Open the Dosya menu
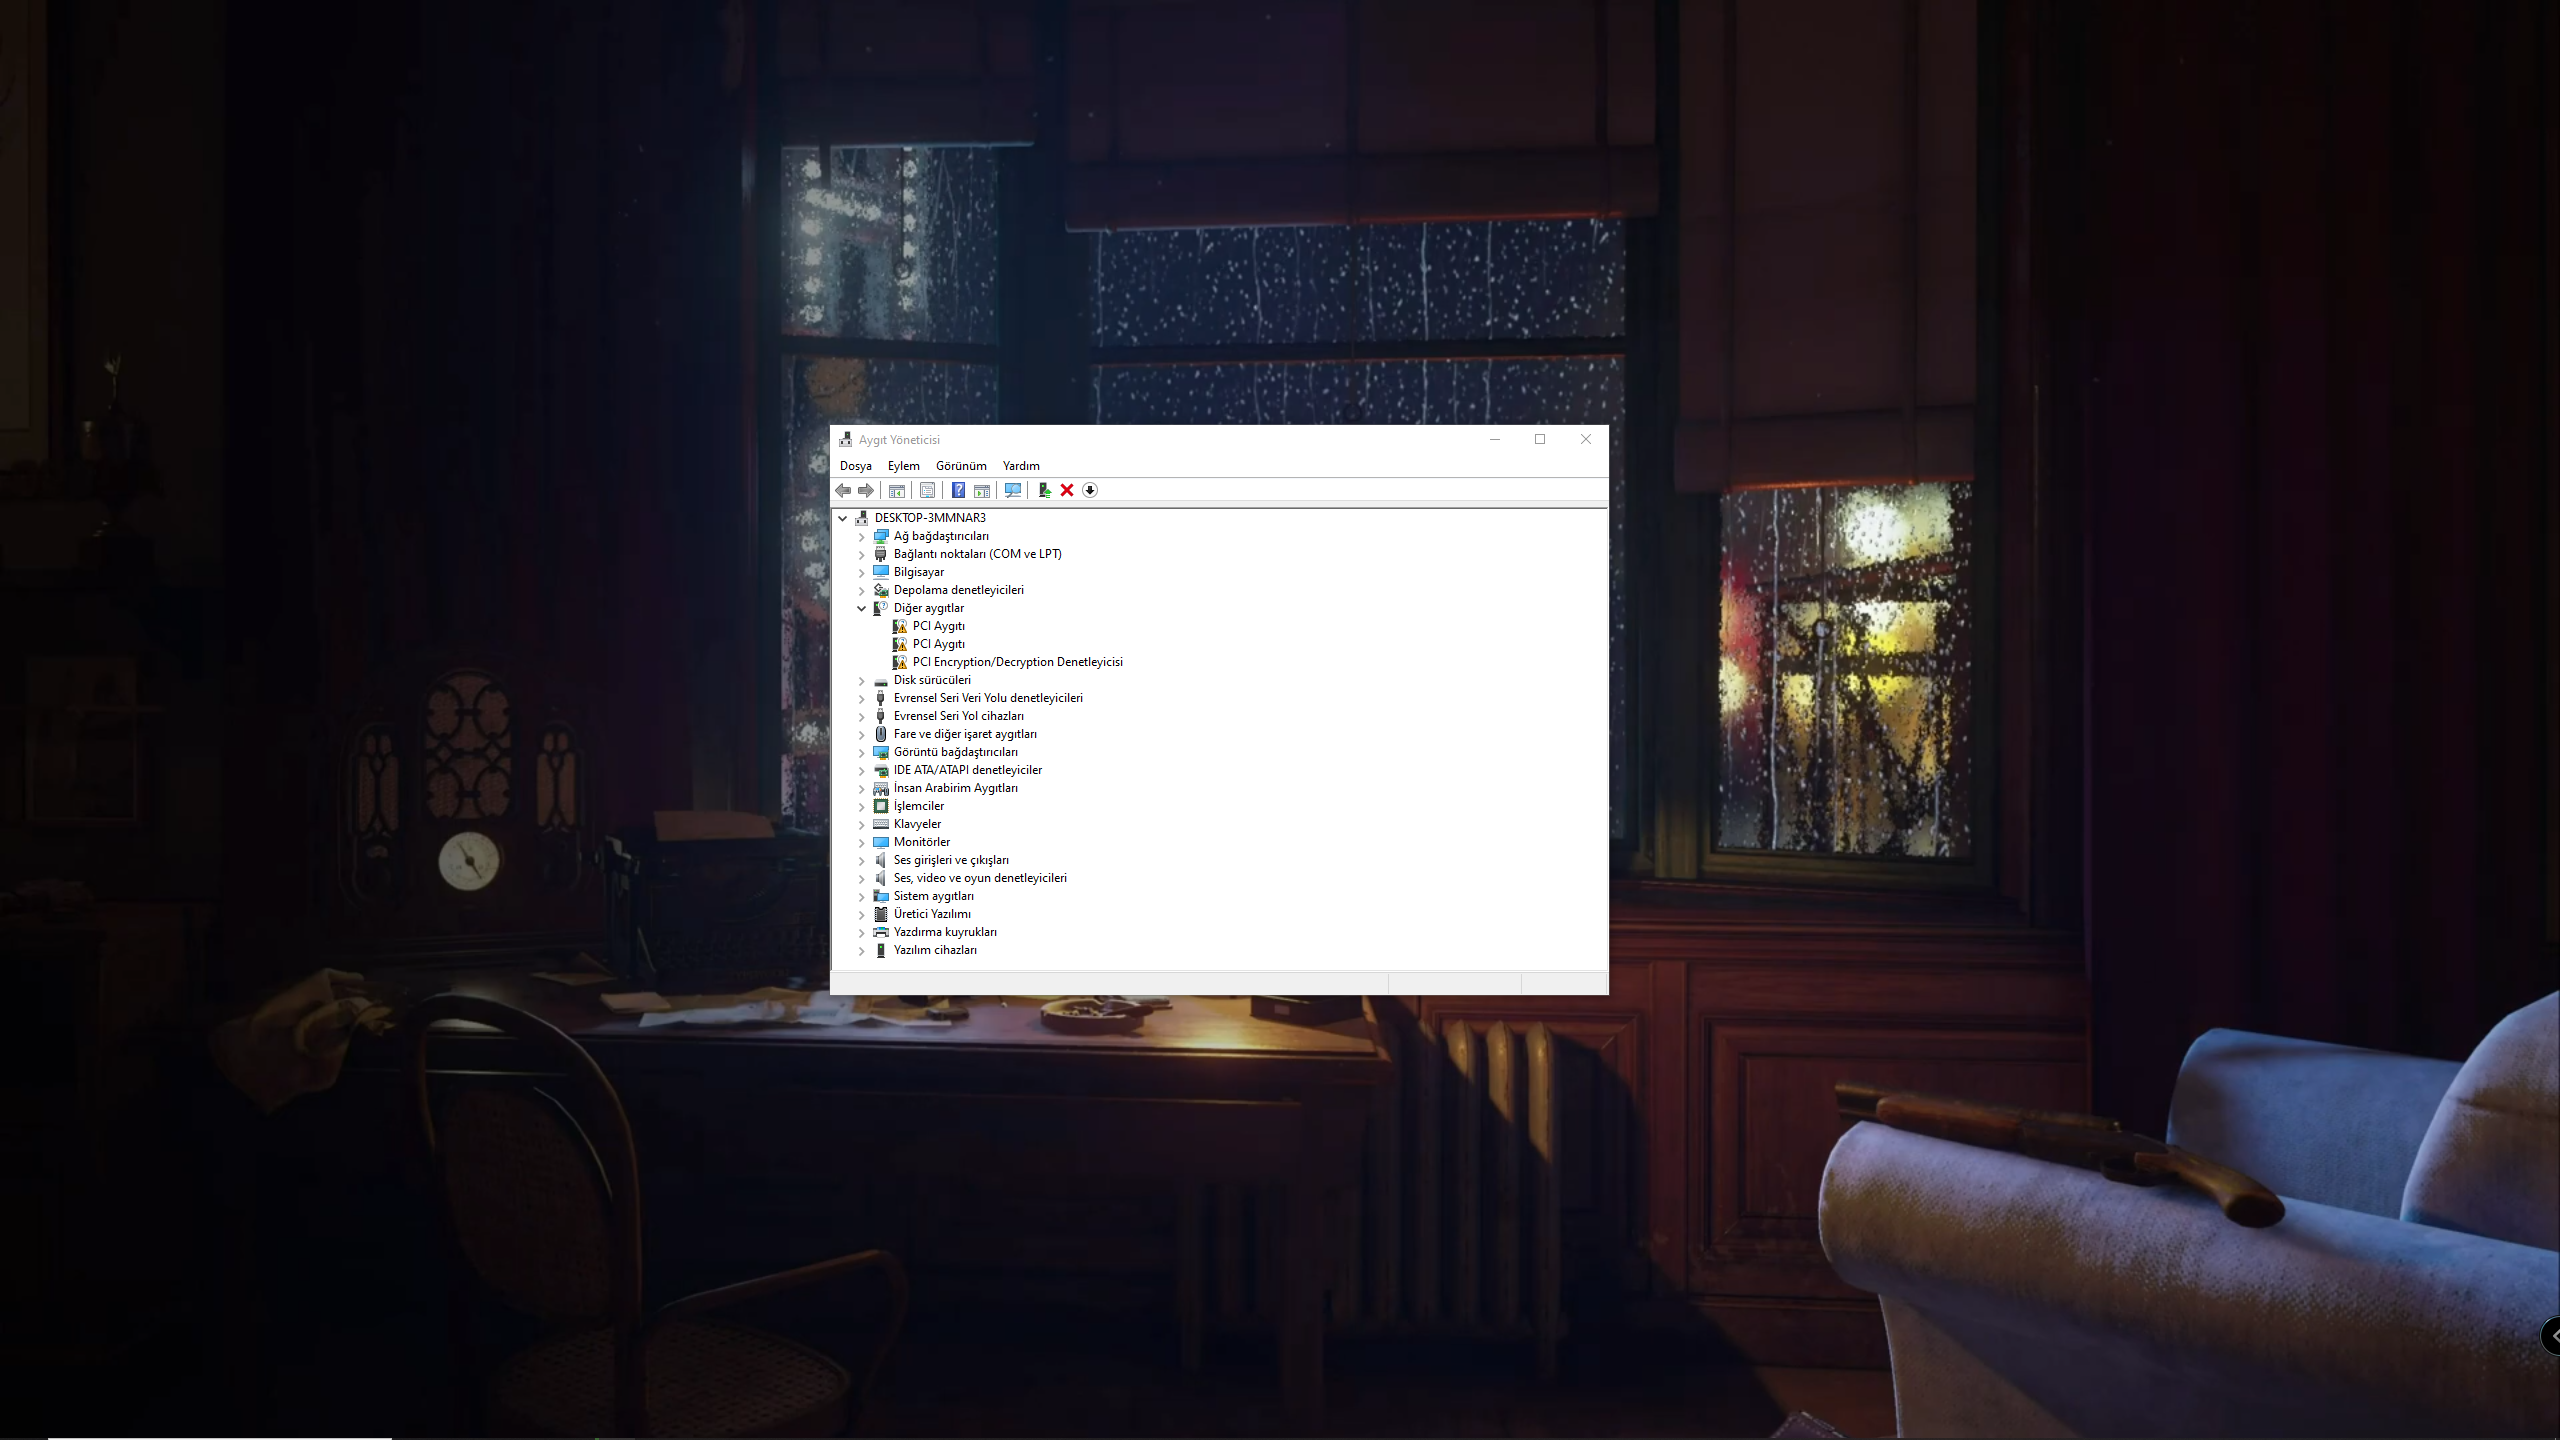The height and width of the screenshot is (1440, 2560). coord(855,466)
